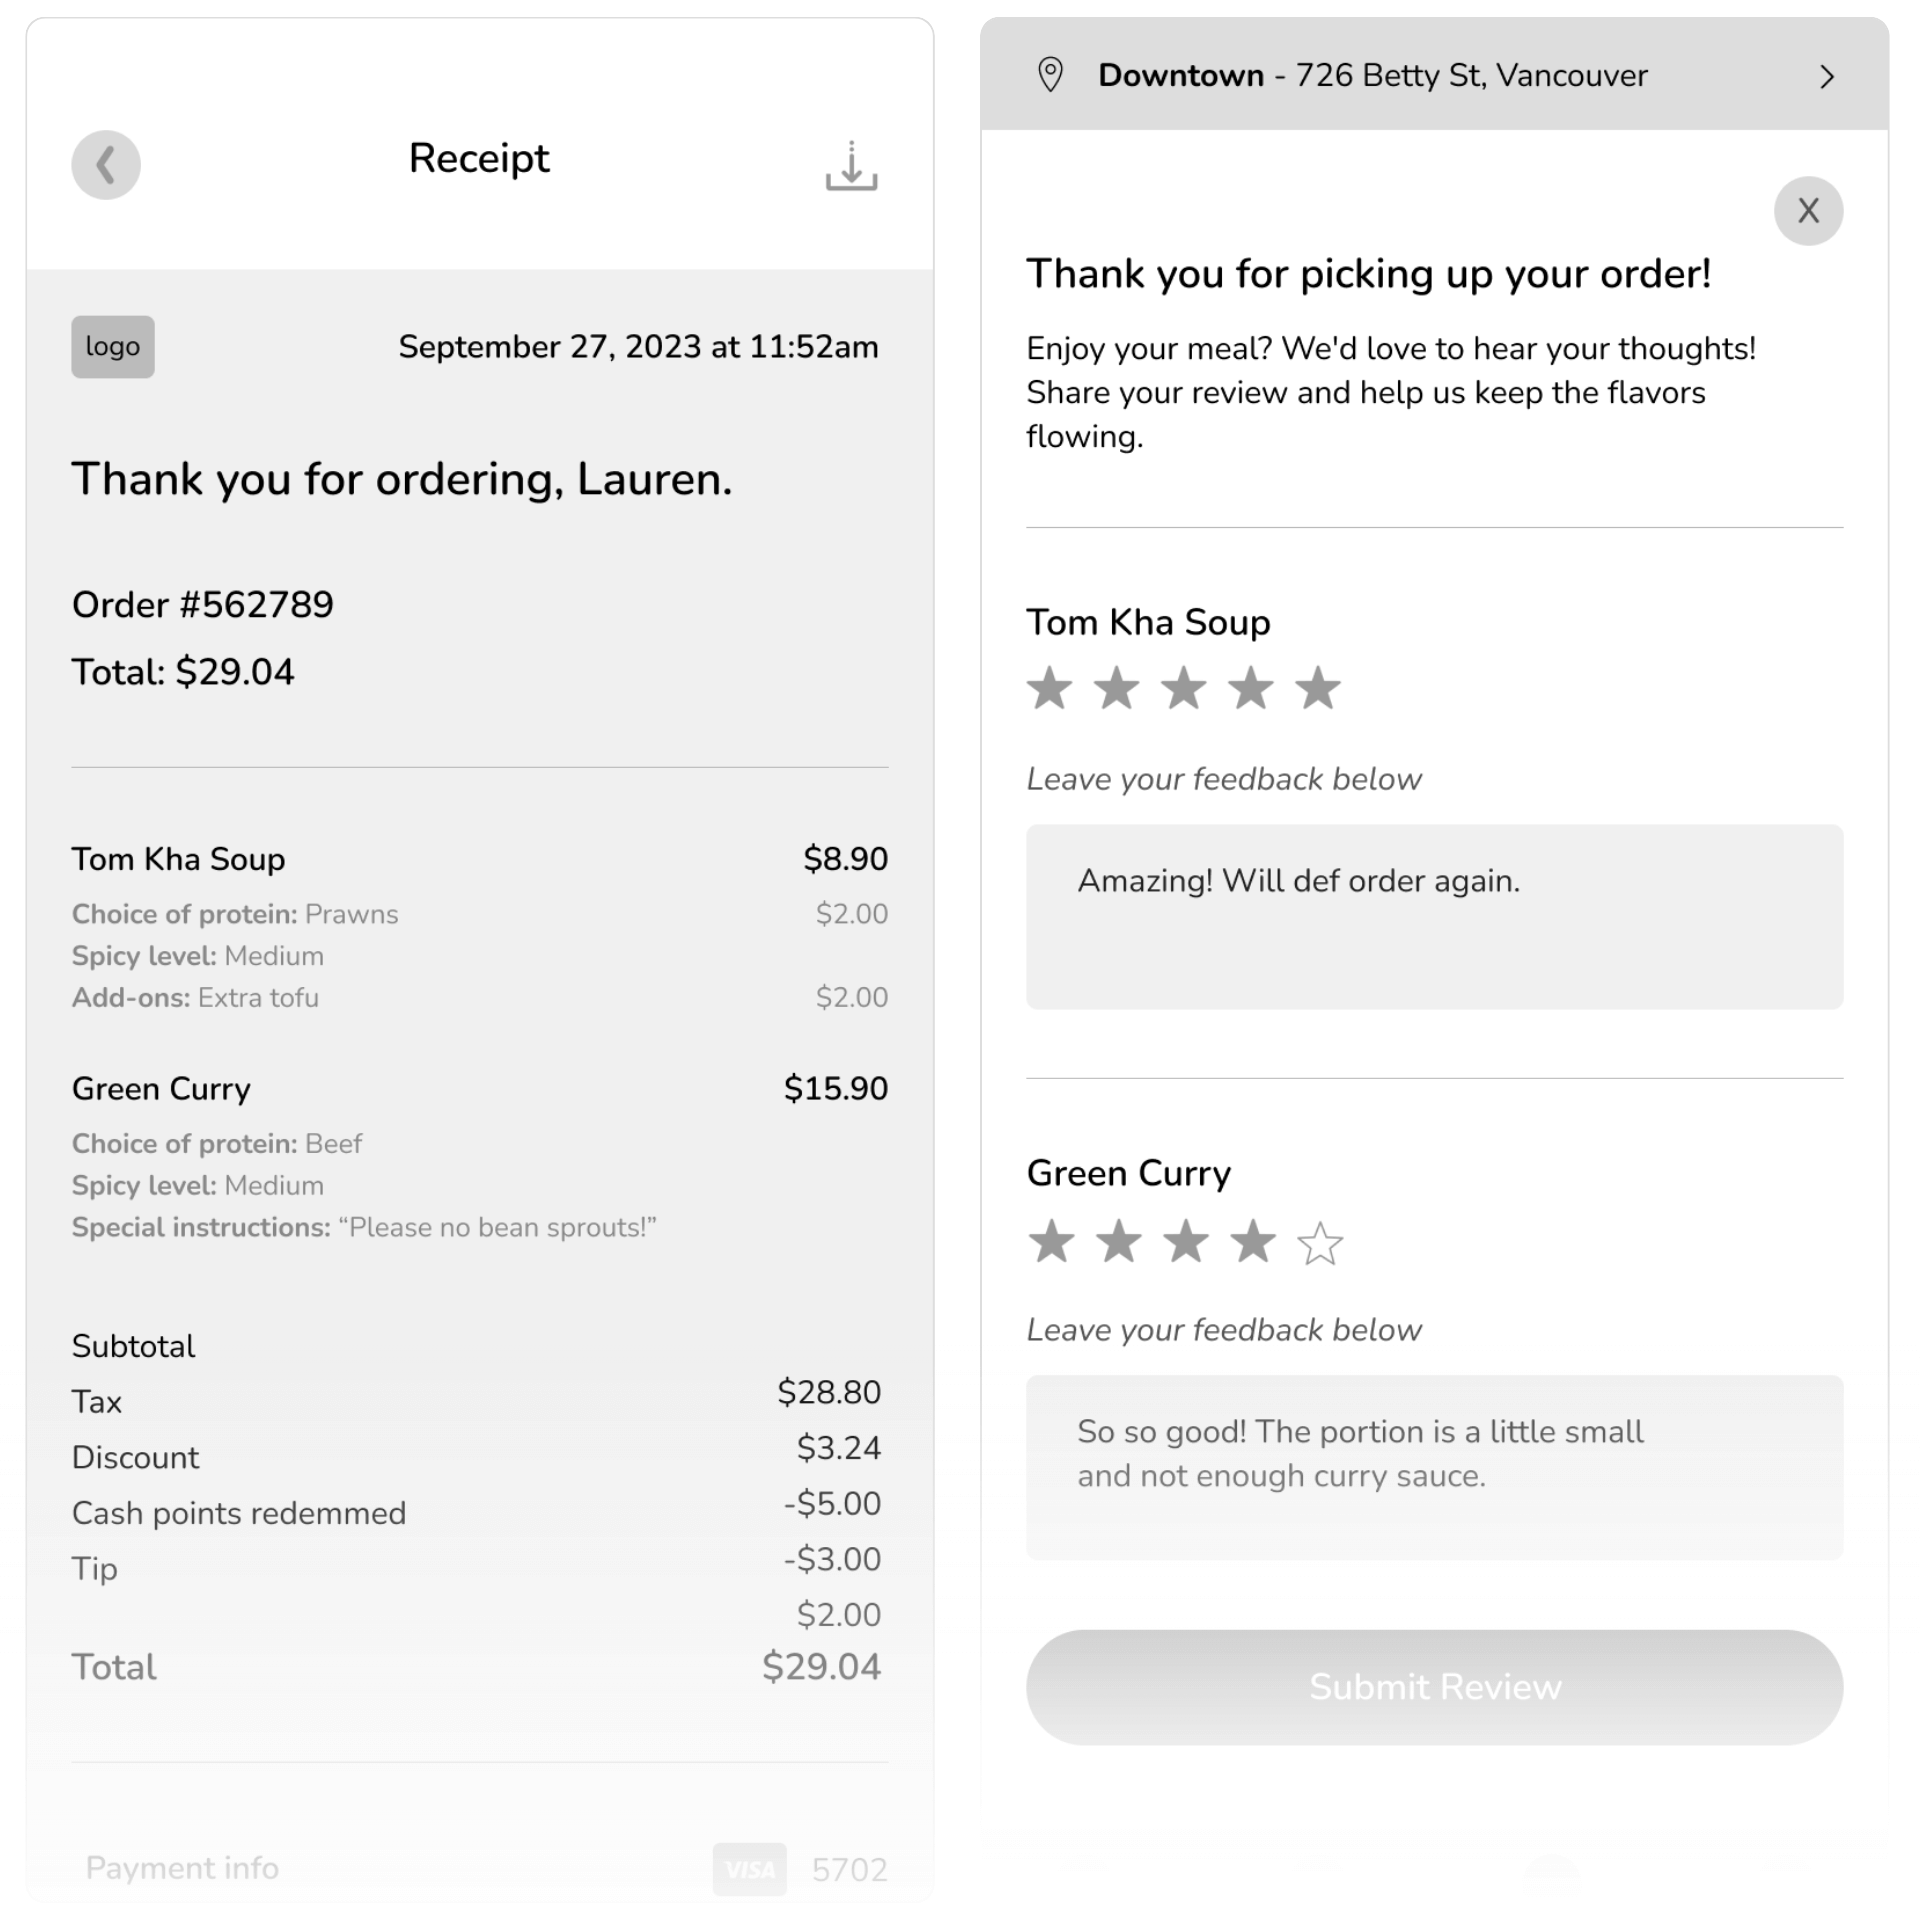Go back from the Receipt screen
The width and height of the screenshot is (1920, 1920).
coord(106,165)
